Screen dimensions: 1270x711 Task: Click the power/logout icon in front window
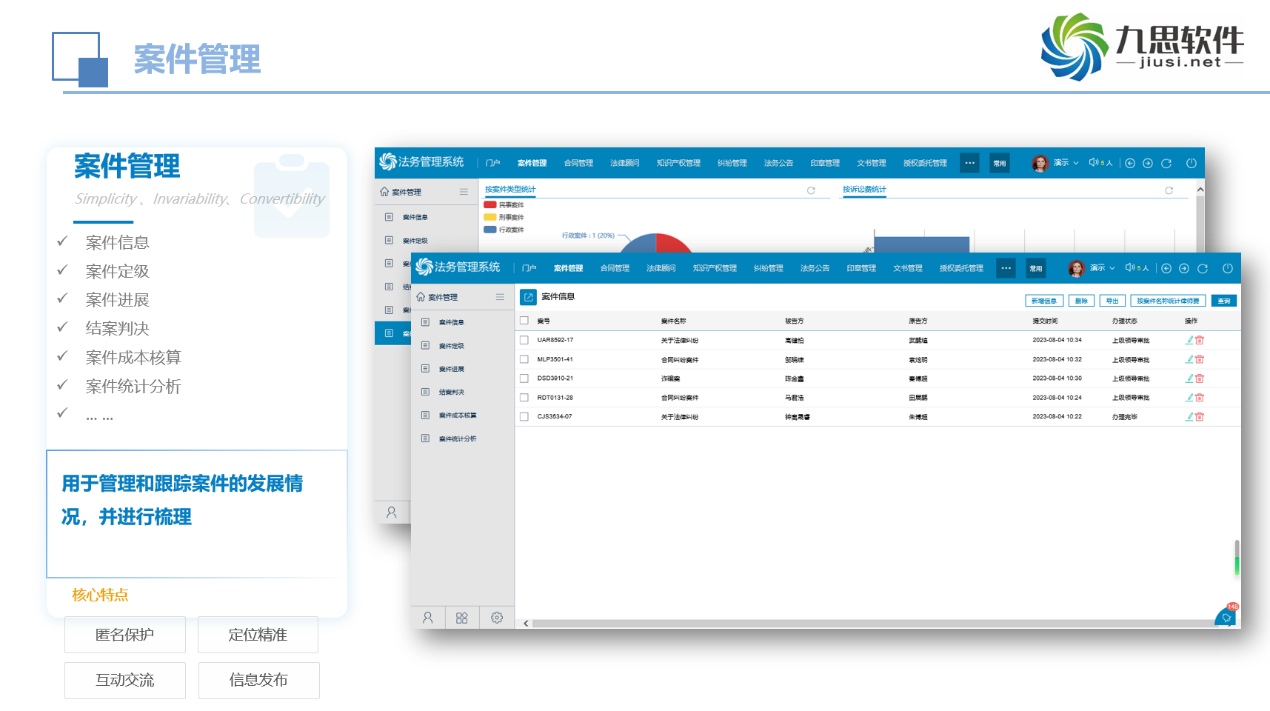(1227, 268)
